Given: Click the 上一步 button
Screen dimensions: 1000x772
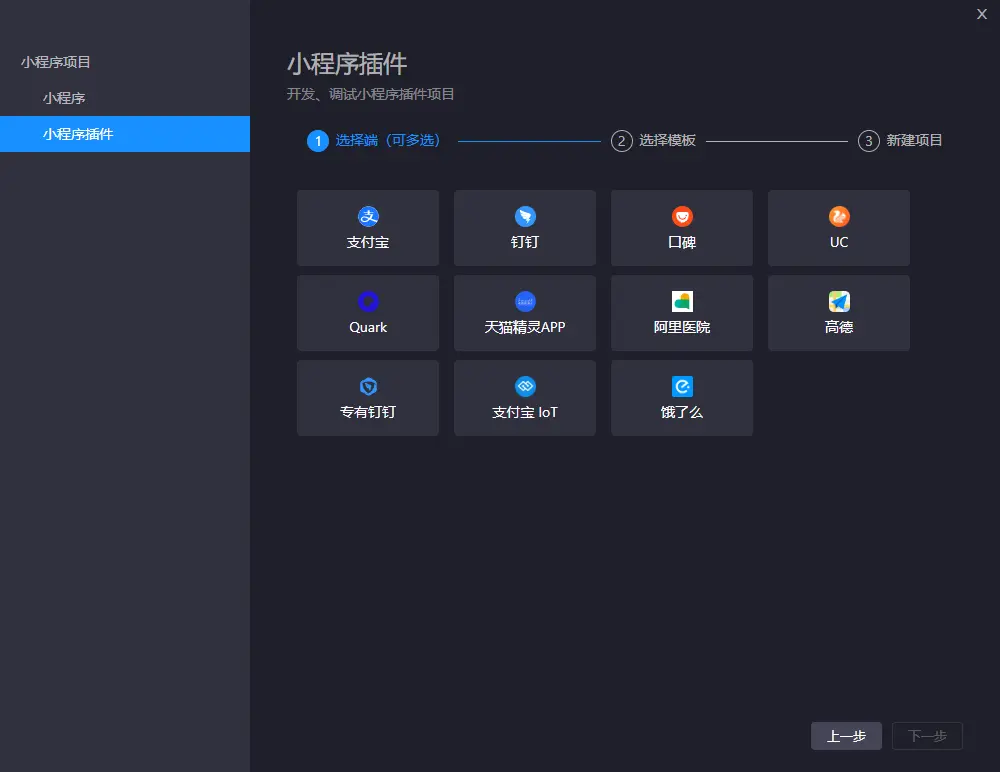Looking at the screenshot, I should (846, 736).
